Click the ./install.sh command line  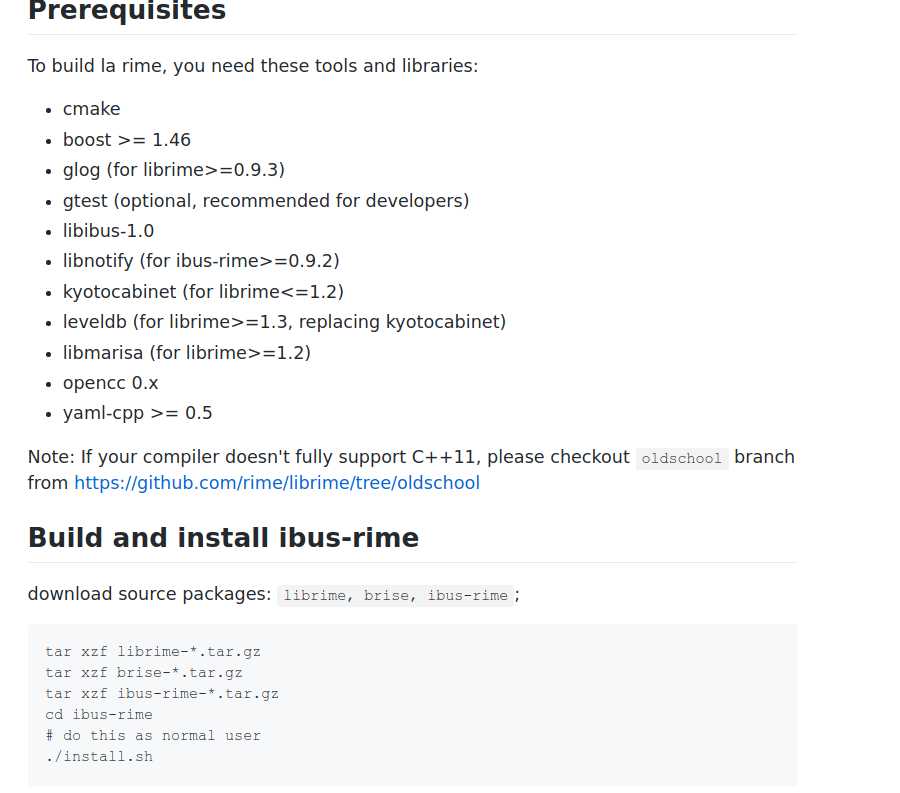(99, 757)
